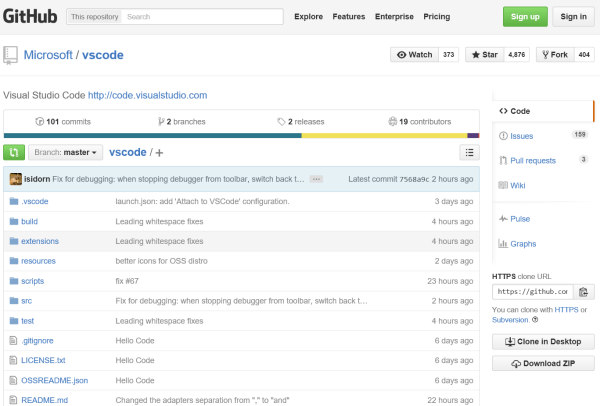The height and width of the screenshot is (406, 600).
Task: Open the Pulse sidebar item
Action: coord(520,218)
